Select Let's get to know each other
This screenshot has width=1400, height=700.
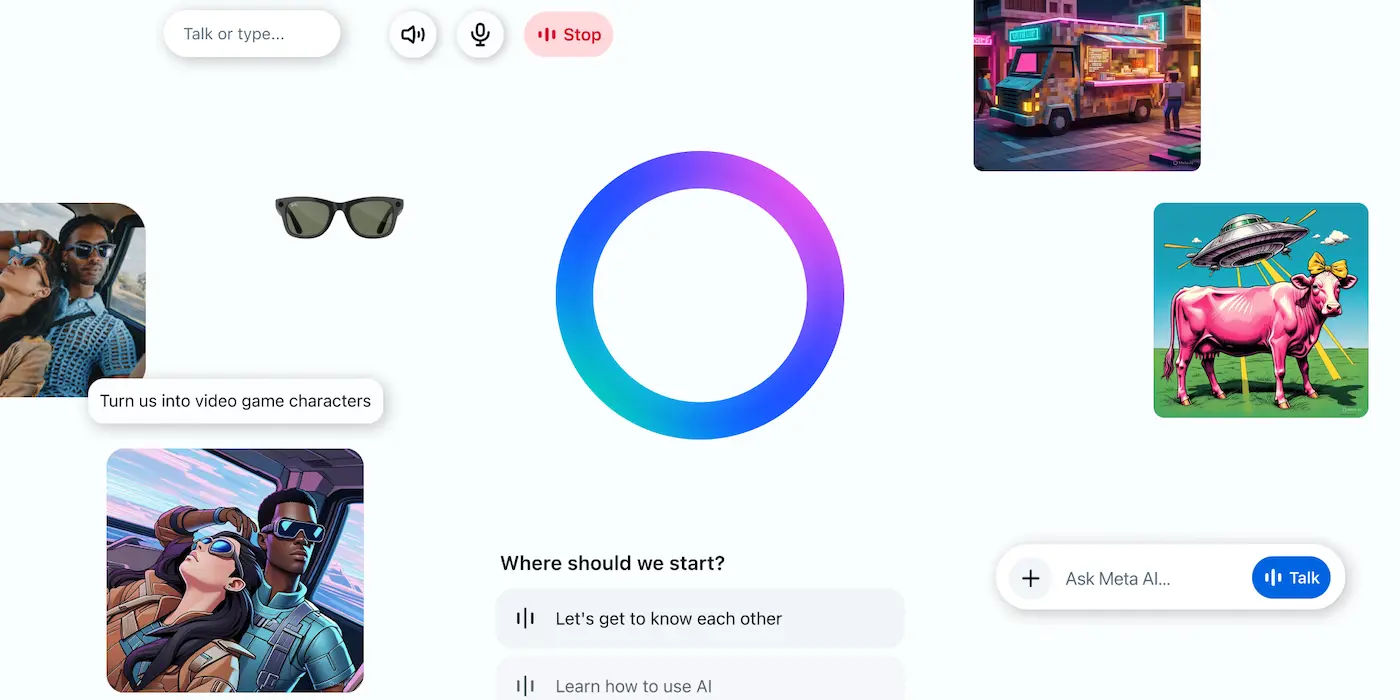[x=700, y=618]
